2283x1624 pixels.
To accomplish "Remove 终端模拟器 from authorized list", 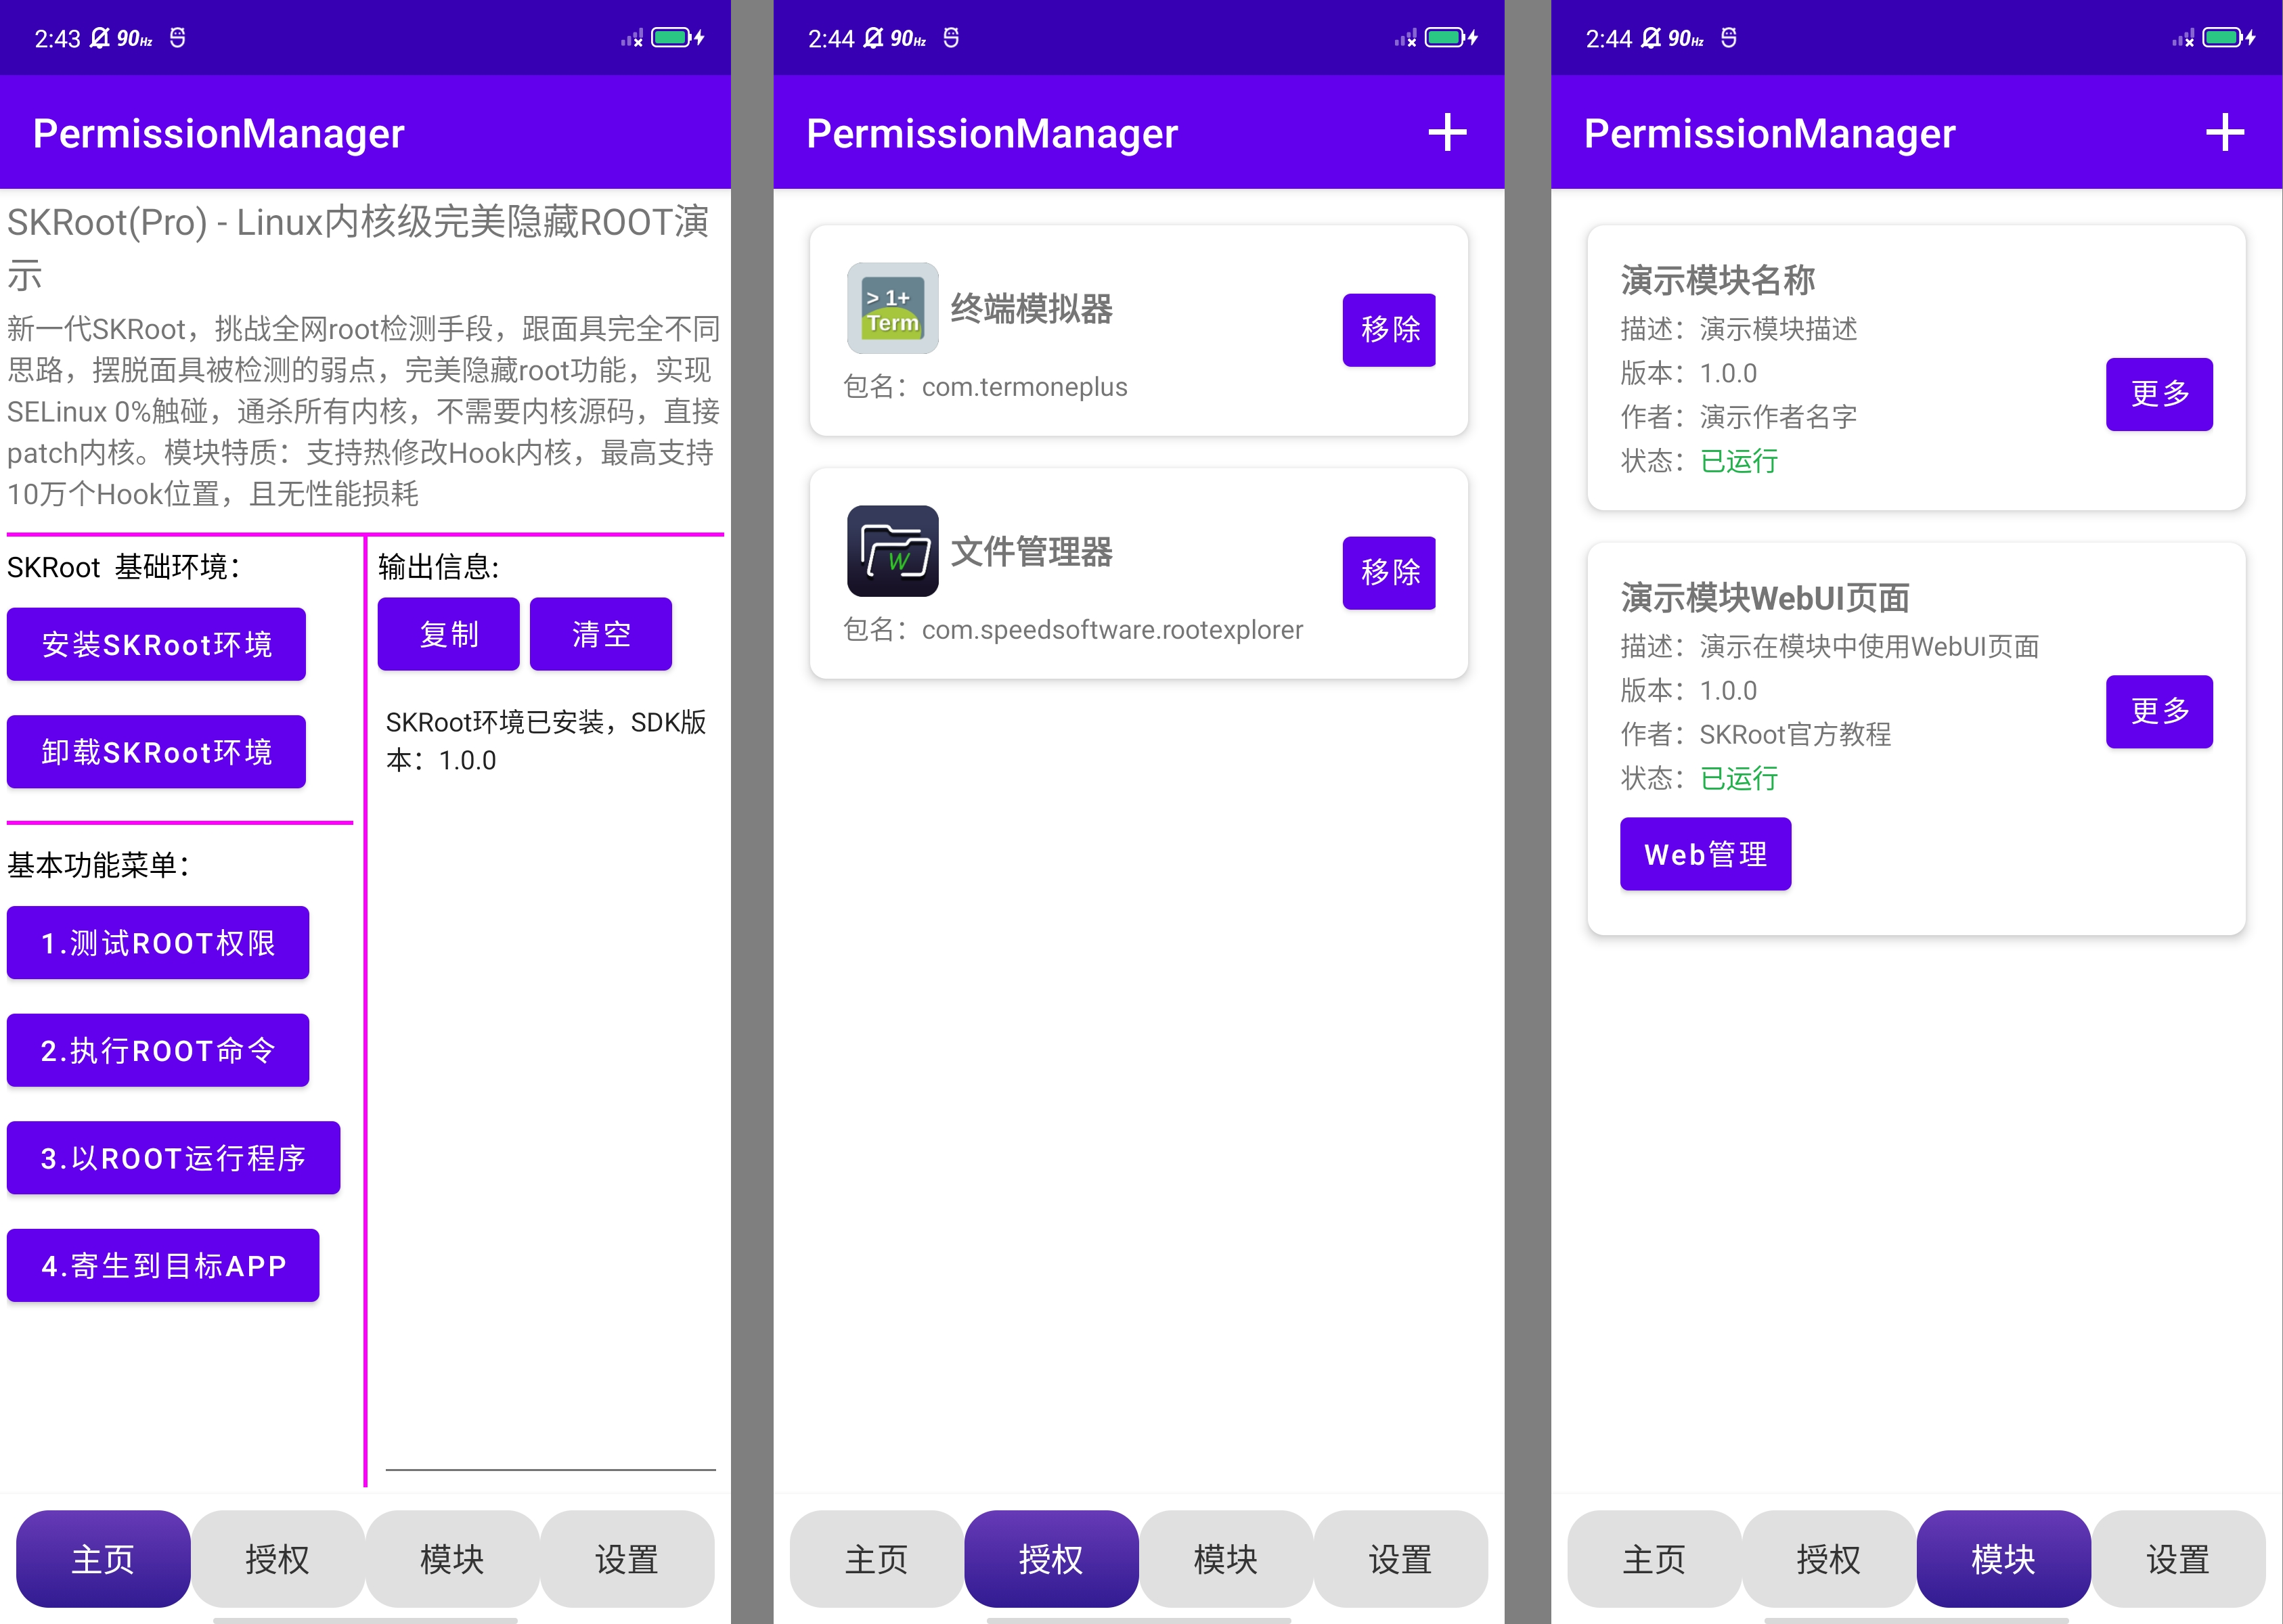I will coord(1388,330).
